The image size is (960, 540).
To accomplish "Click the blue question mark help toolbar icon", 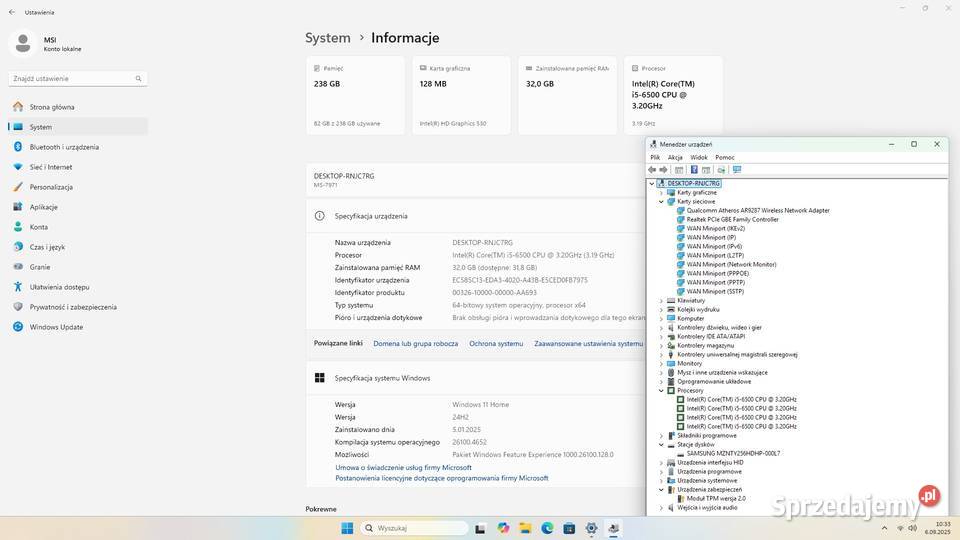I will click(694, 170).
